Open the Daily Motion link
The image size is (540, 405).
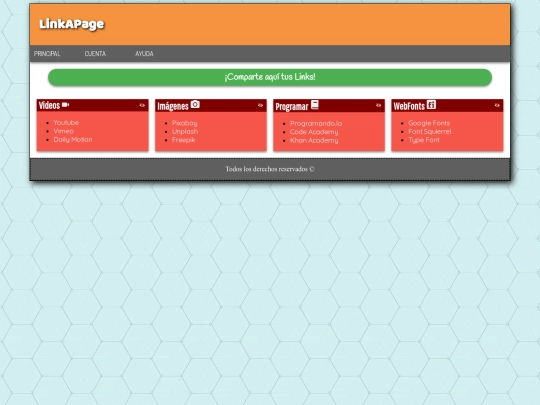(x=73, y=139)
